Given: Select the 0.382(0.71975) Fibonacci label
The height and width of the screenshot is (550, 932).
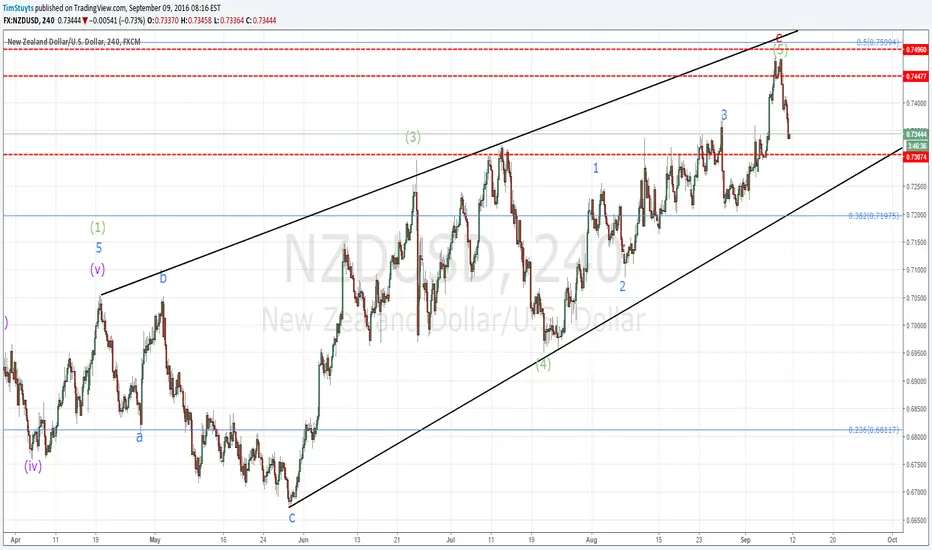Looking at the screenshot, I should point(873,216).
